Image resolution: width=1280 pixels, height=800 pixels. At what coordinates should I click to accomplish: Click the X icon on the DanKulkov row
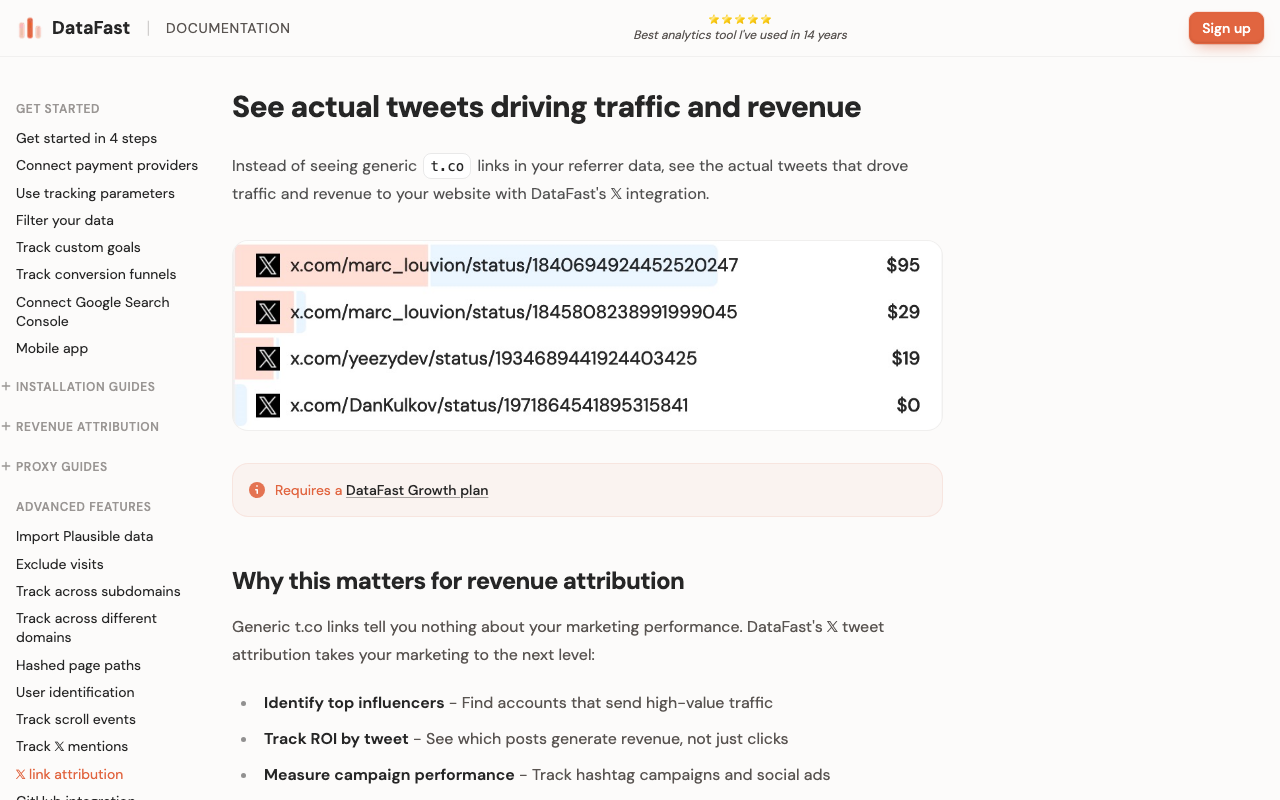[267, 405]
